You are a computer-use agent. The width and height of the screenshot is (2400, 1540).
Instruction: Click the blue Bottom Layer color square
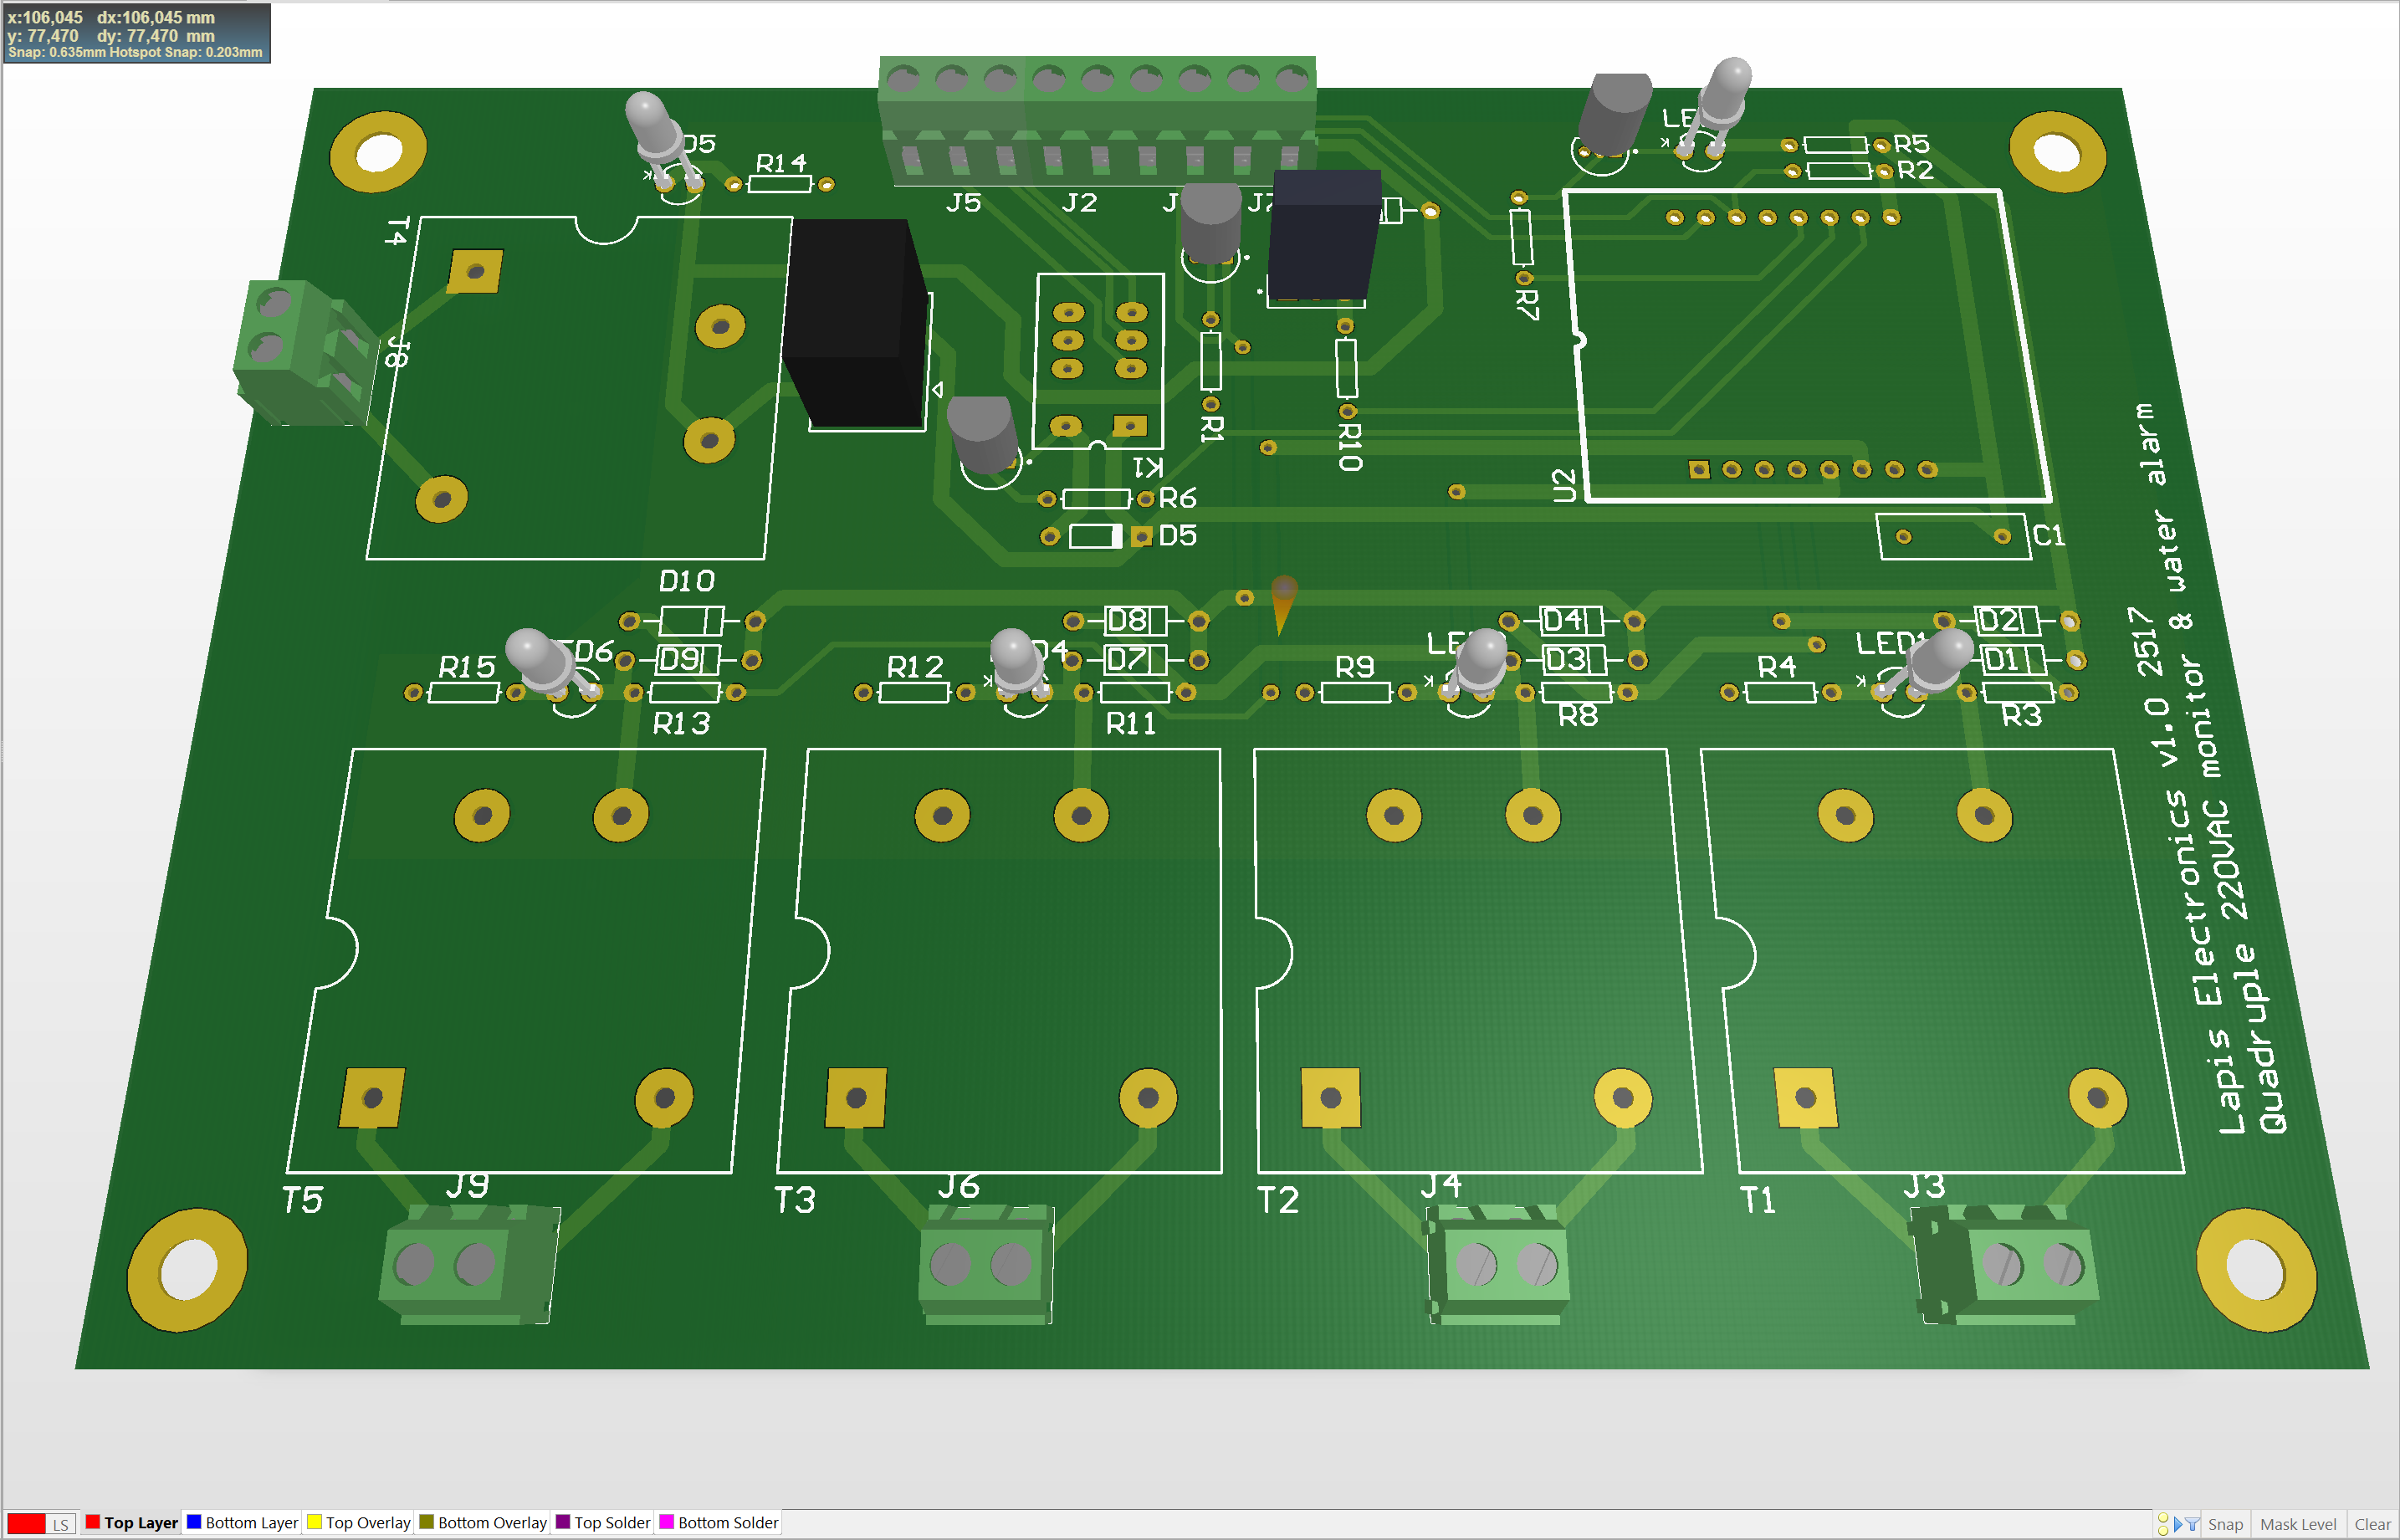coord(194,1522)
